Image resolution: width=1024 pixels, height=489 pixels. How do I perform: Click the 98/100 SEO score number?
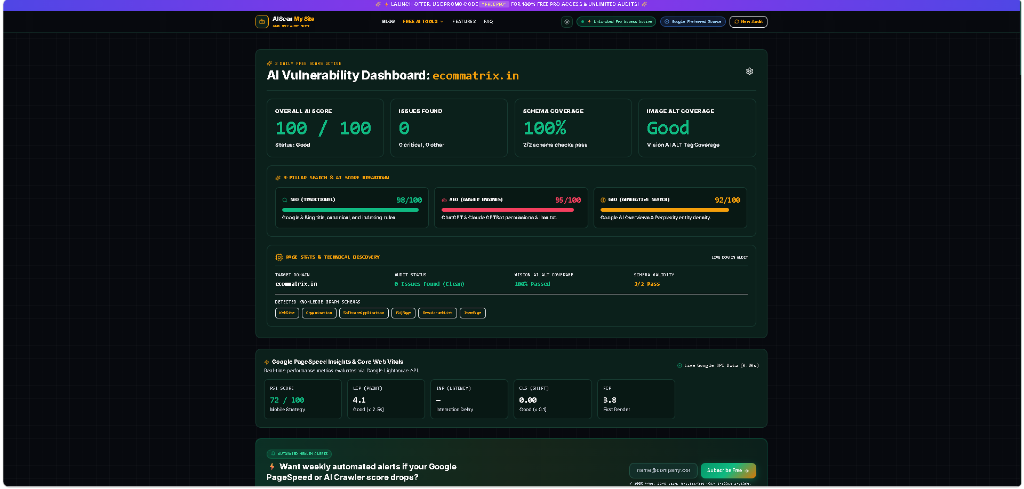(x=409, y=200)
